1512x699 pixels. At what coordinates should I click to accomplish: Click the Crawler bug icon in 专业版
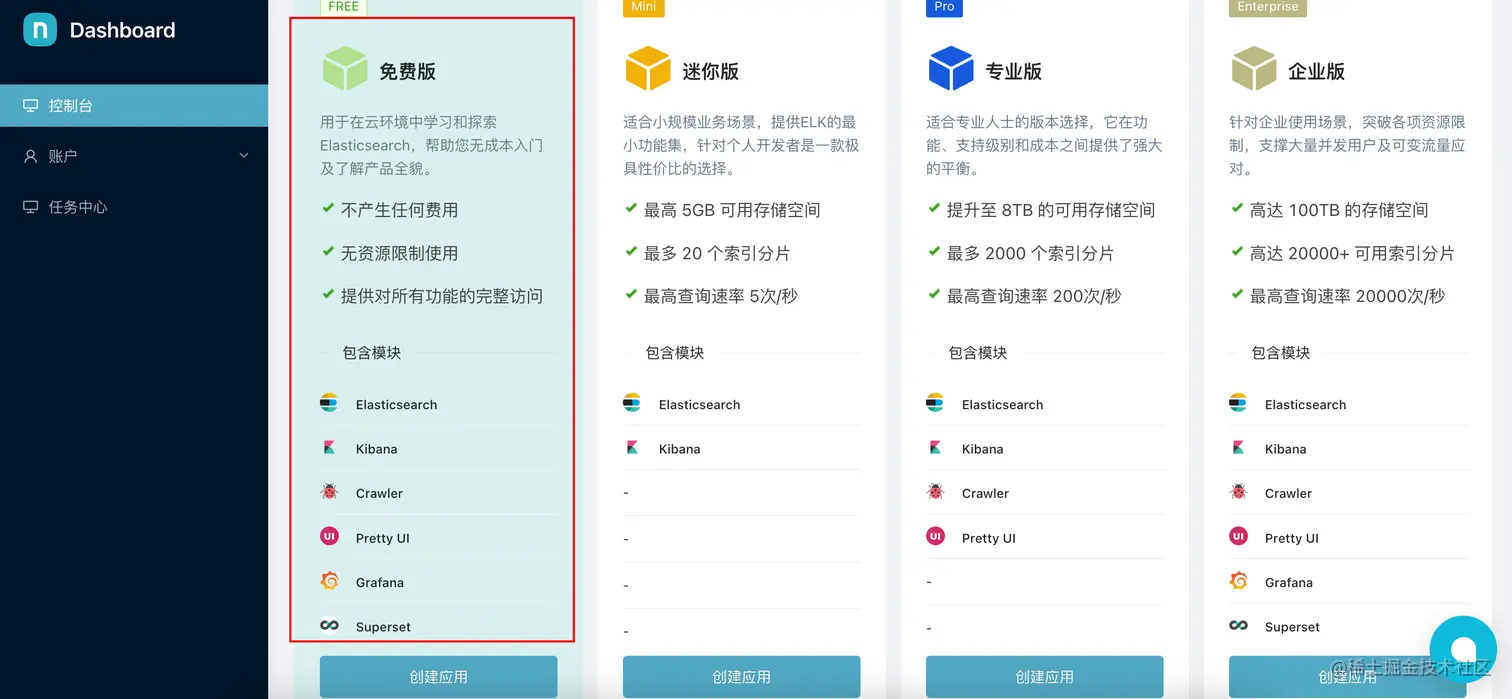(935, 492)
